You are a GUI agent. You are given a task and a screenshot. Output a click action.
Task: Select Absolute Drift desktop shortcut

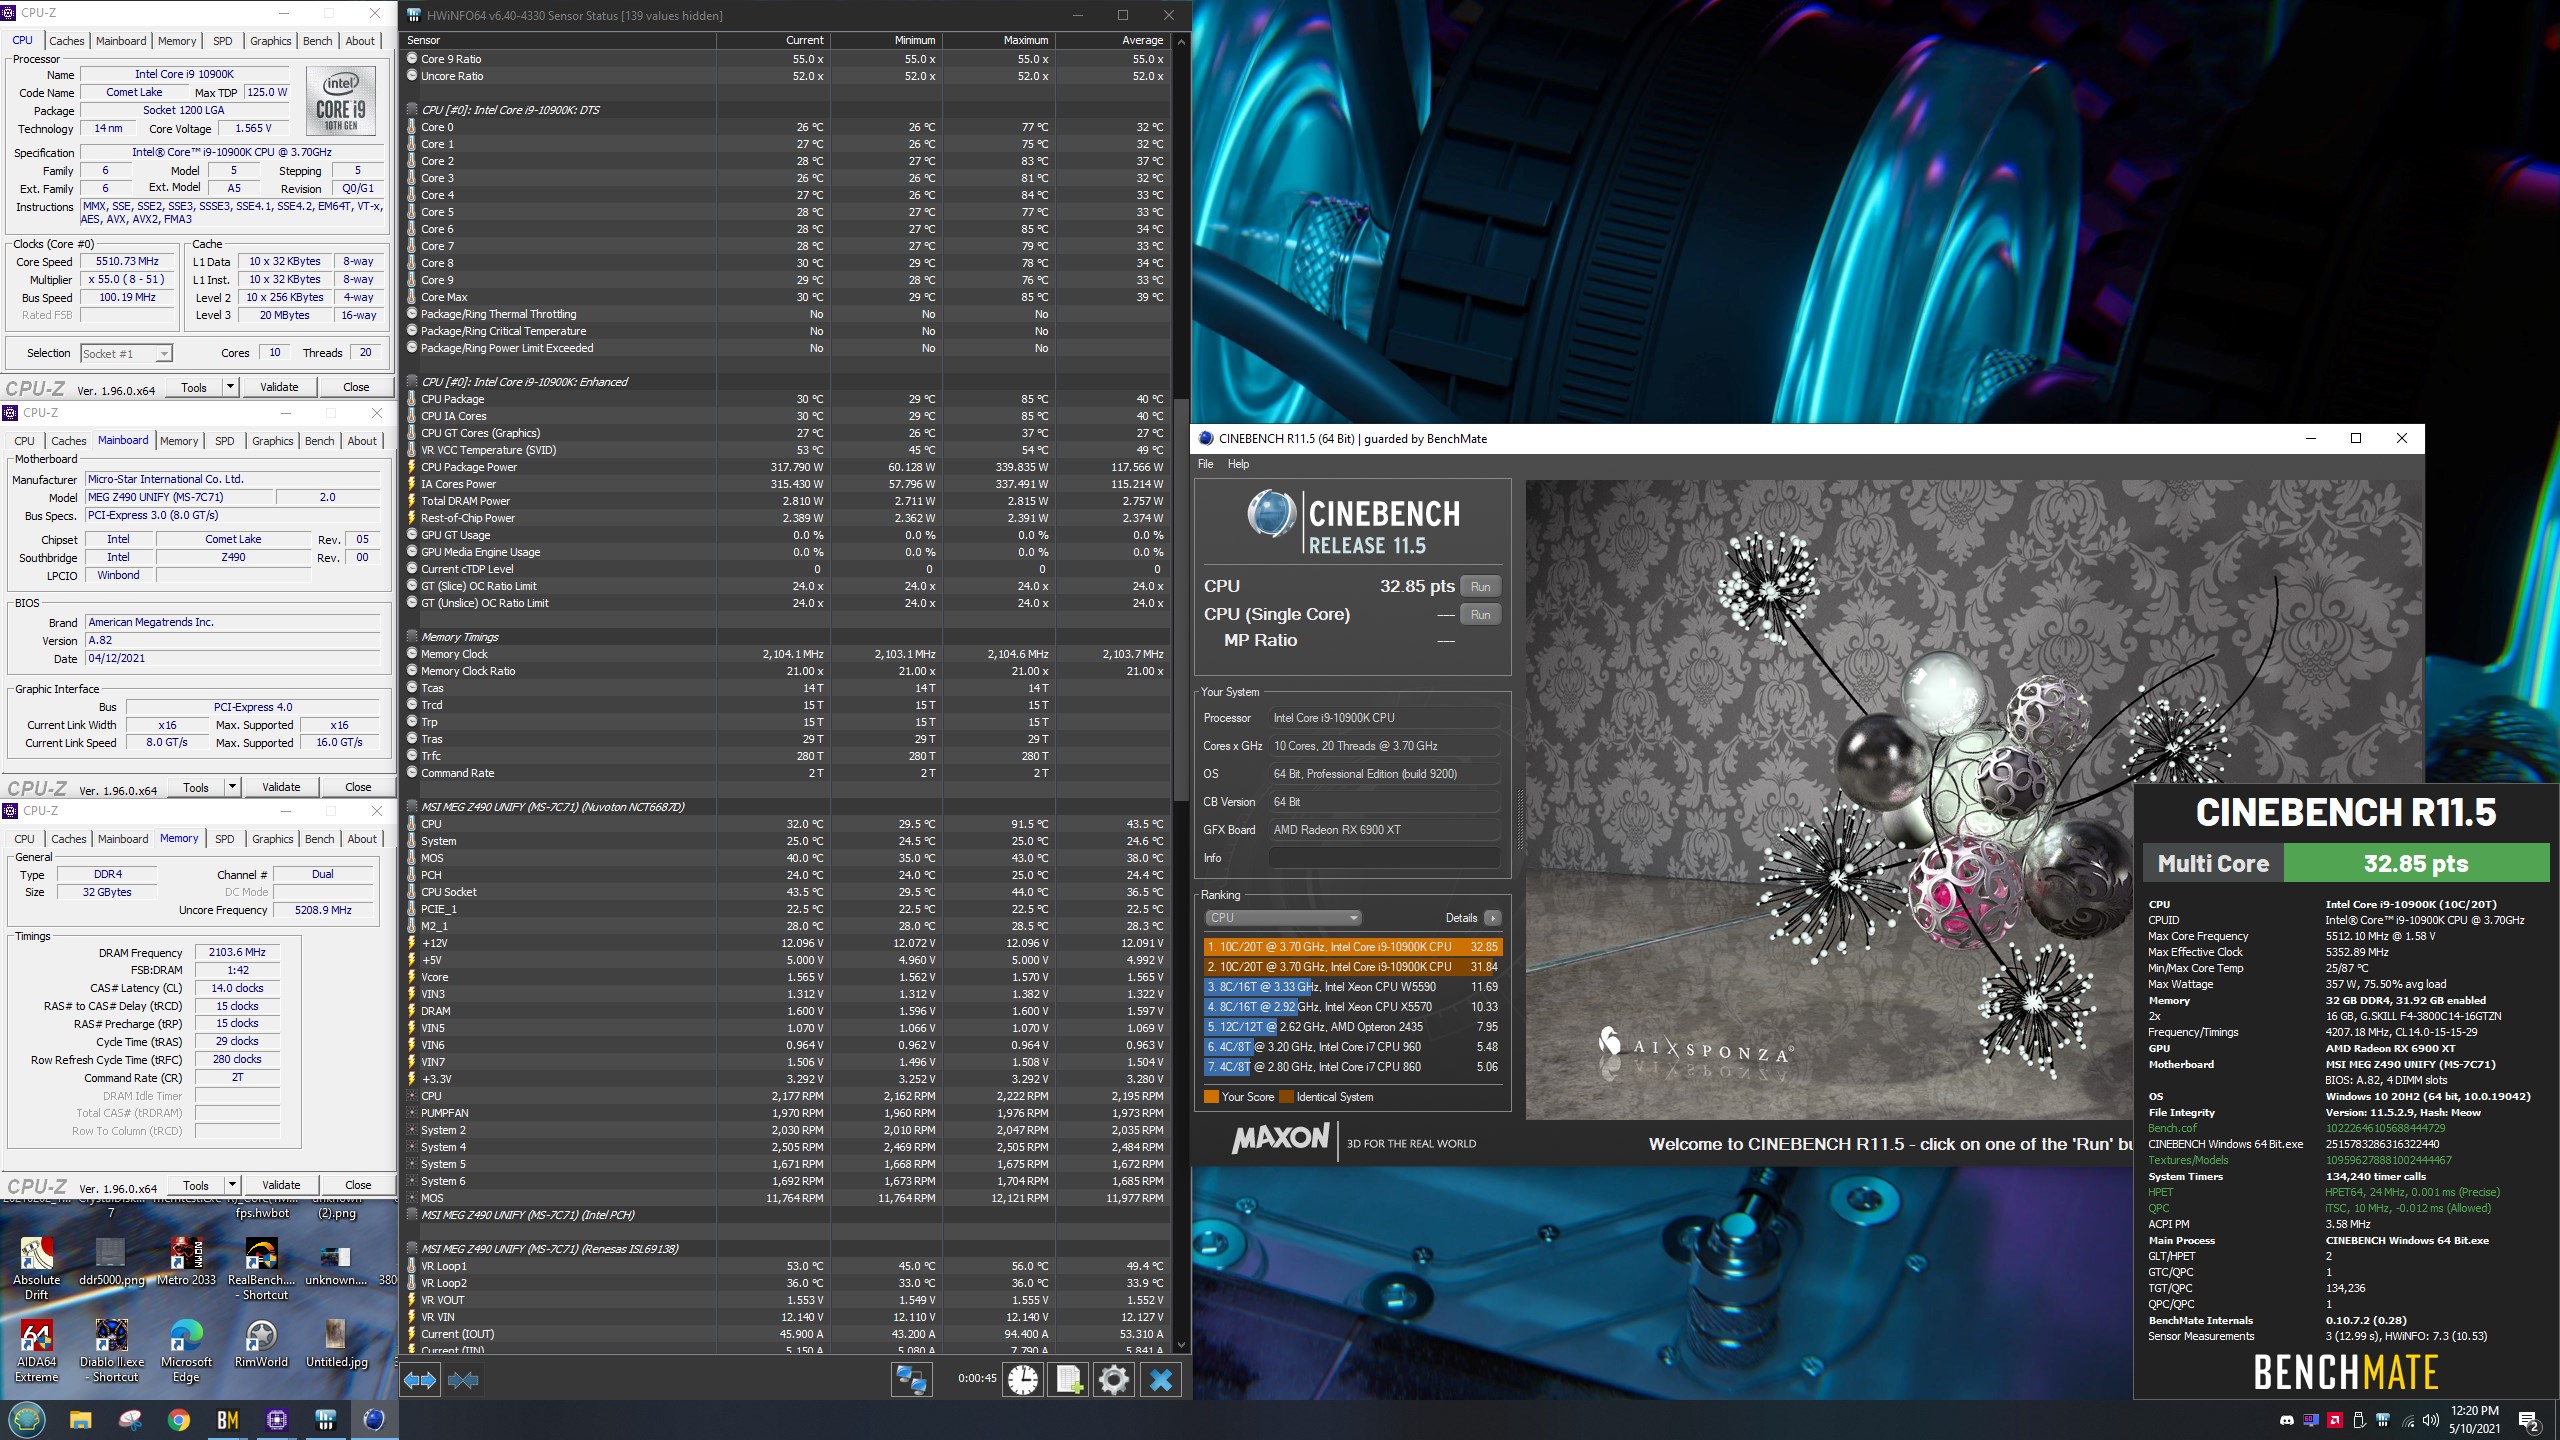pos(37,1268)
